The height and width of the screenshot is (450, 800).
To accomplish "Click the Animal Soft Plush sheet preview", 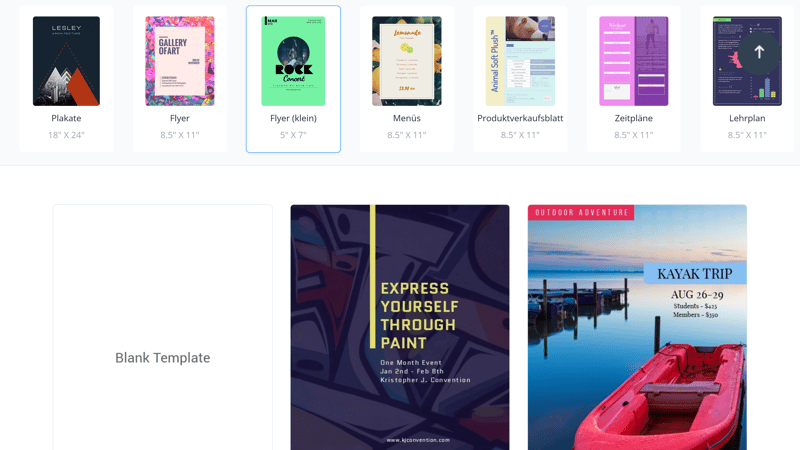I will [x=520, y=61].
